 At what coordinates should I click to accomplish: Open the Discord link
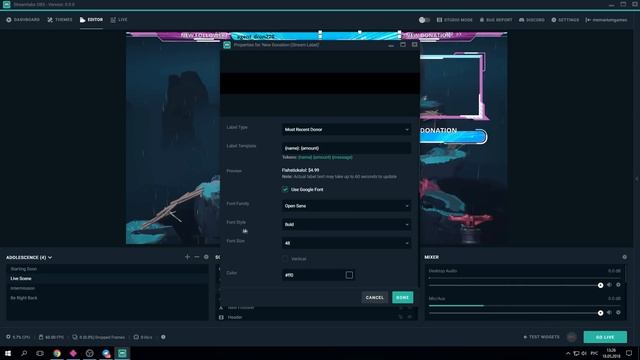(x=531, y=20)
